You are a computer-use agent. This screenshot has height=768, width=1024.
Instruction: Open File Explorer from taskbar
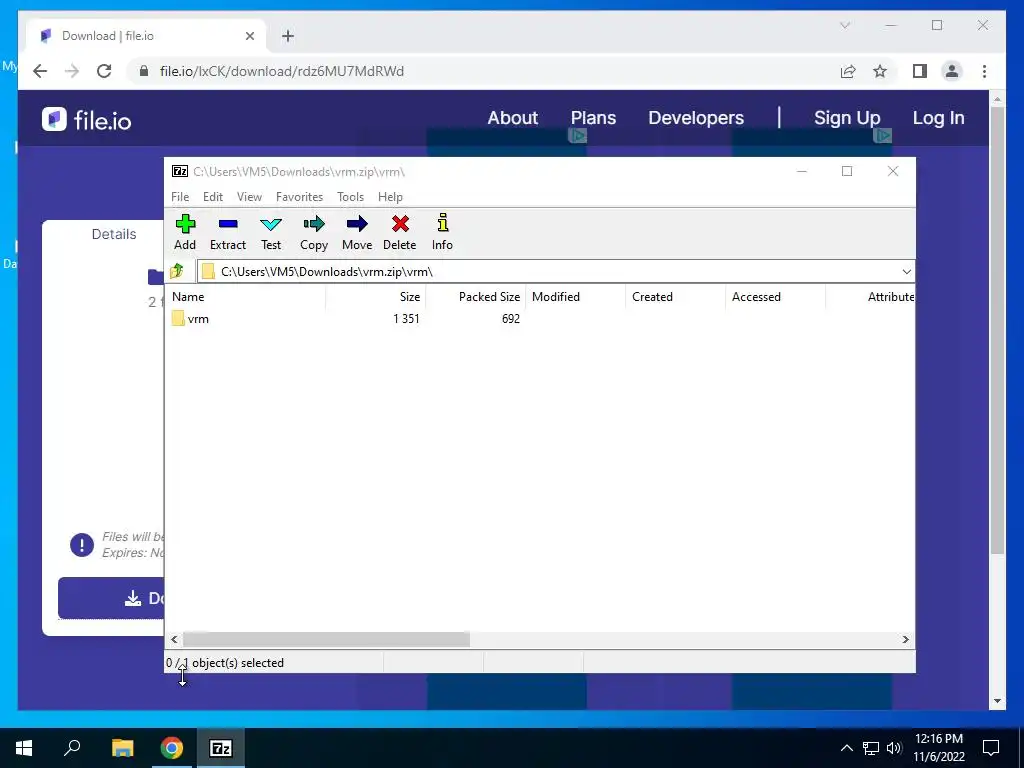122,748
